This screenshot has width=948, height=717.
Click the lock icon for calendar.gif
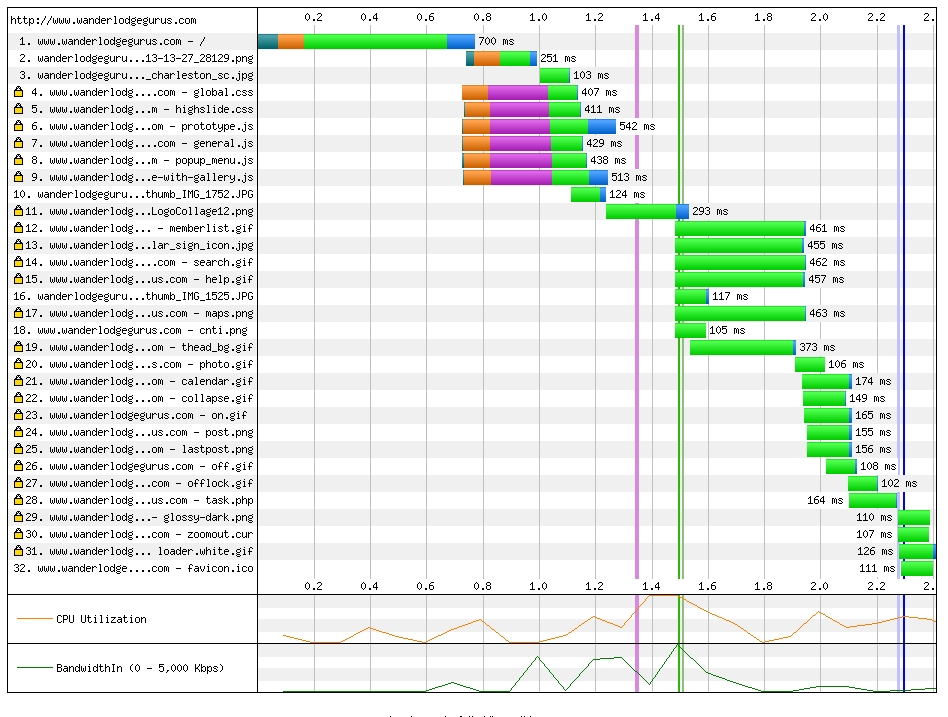pos(18,381)
